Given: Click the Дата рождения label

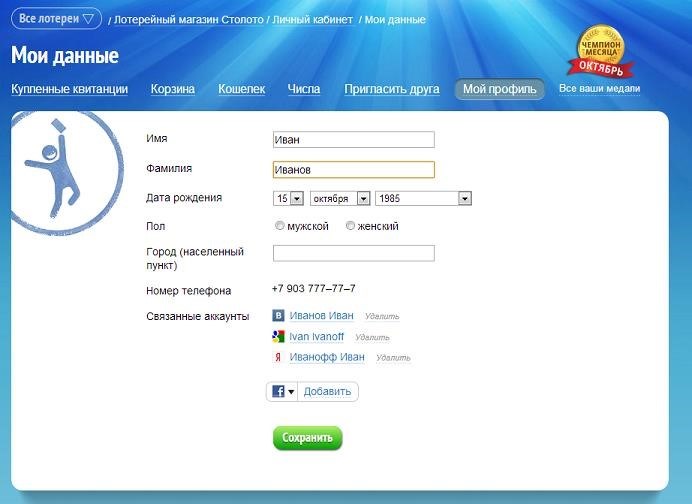Looking at the screenshot, I should 184,198.
